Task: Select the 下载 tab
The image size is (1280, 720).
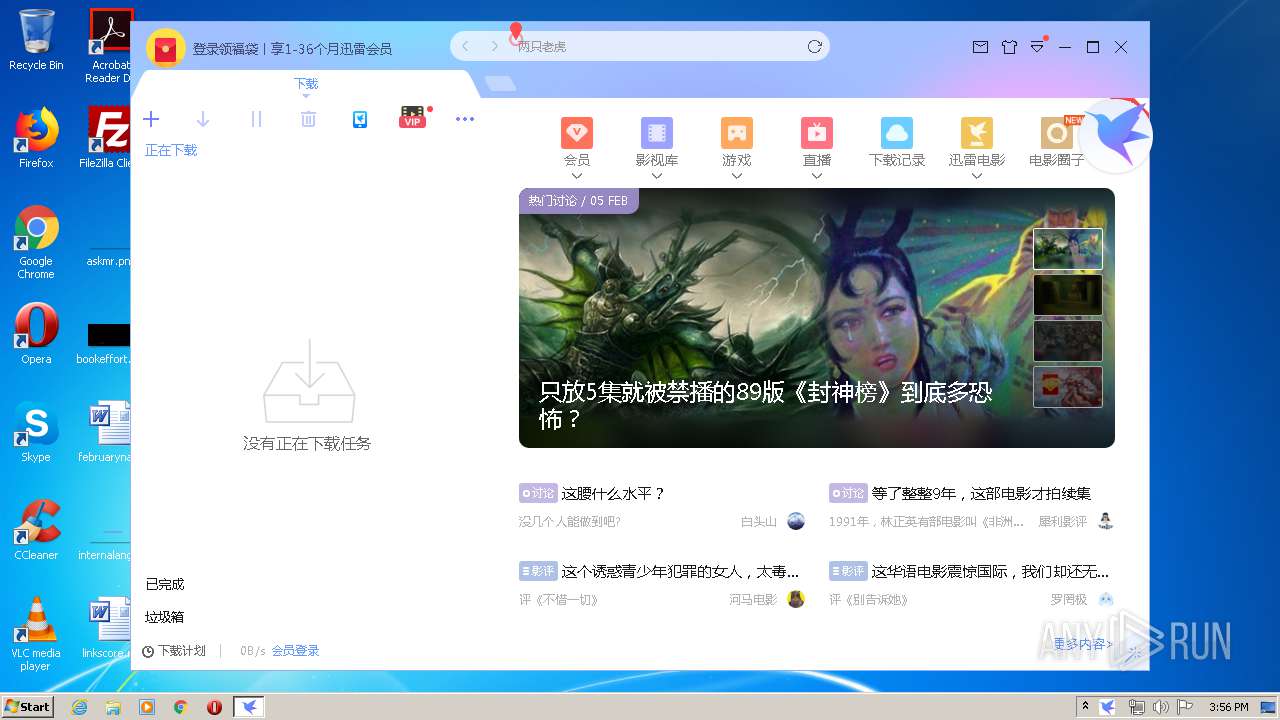Action: [306, 84]
